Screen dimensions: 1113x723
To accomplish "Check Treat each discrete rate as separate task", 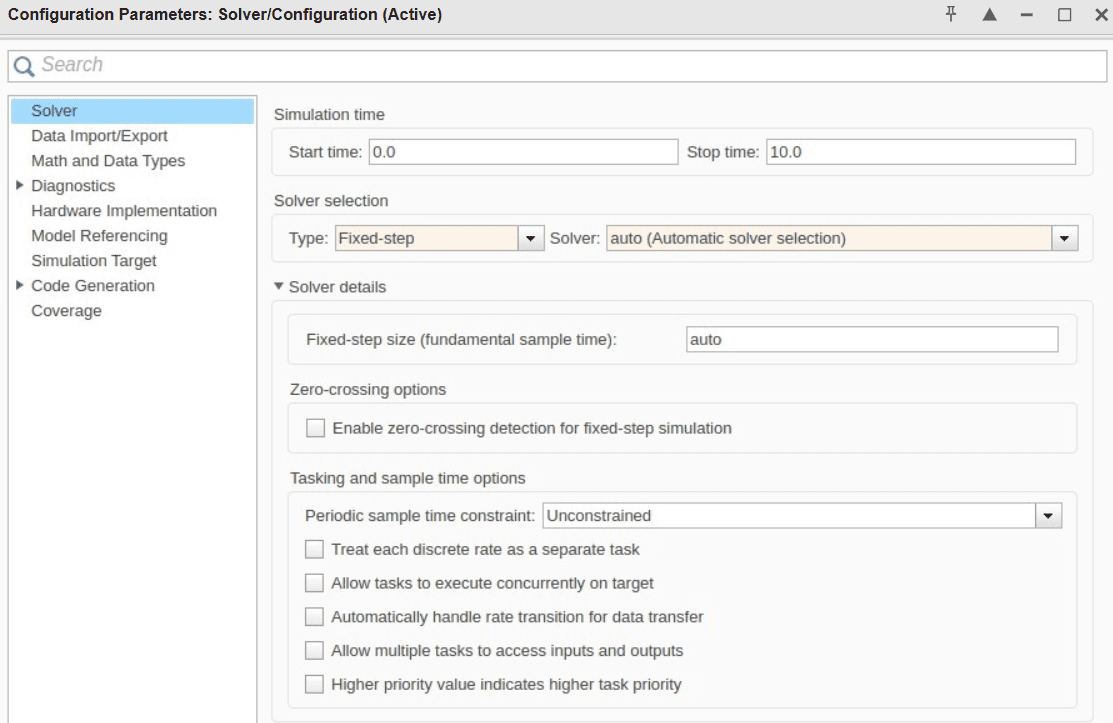I will 315,549.
